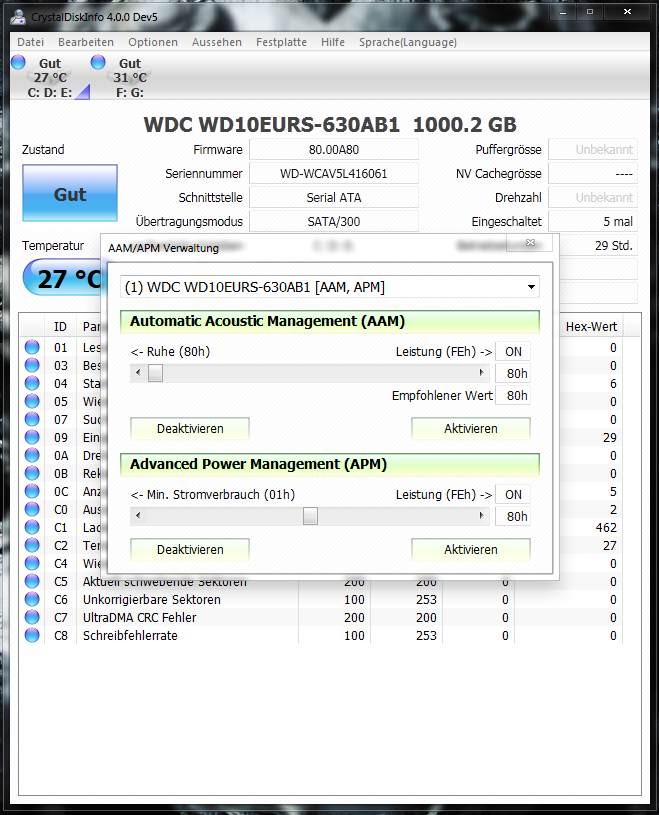Select the F: G: disk status orb
Screen dimensions: 659x815
click(98, 62)
